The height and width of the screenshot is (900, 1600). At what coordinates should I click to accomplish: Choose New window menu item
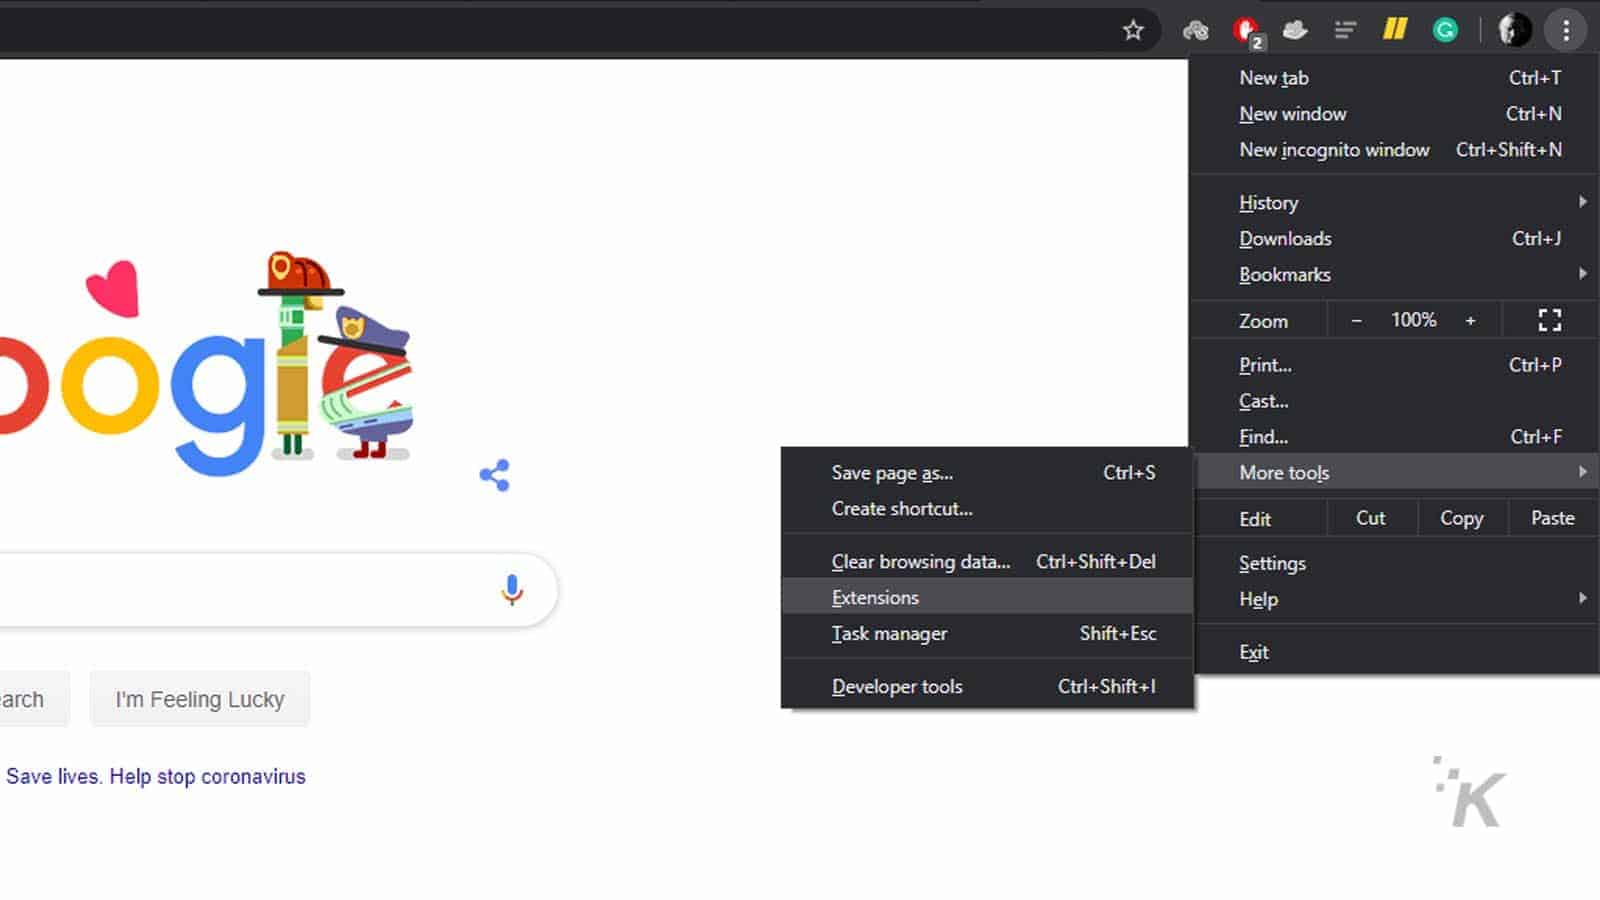1394,114
